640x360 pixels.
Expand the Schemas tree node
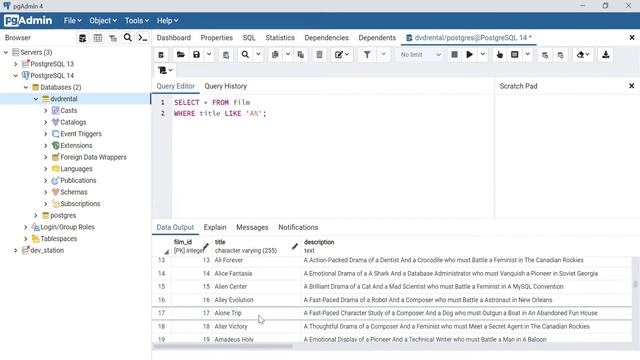pos(46,192)
